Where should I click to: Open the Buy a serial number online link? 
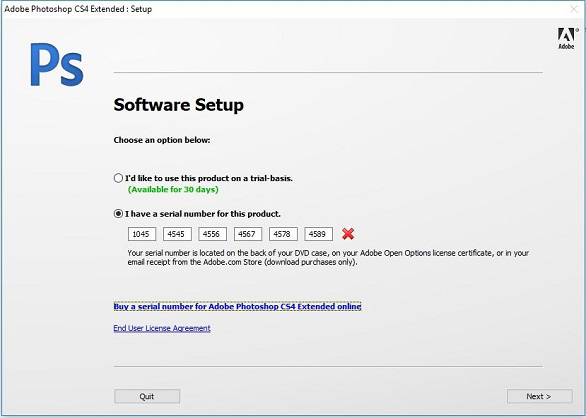[x=237, y=307]
